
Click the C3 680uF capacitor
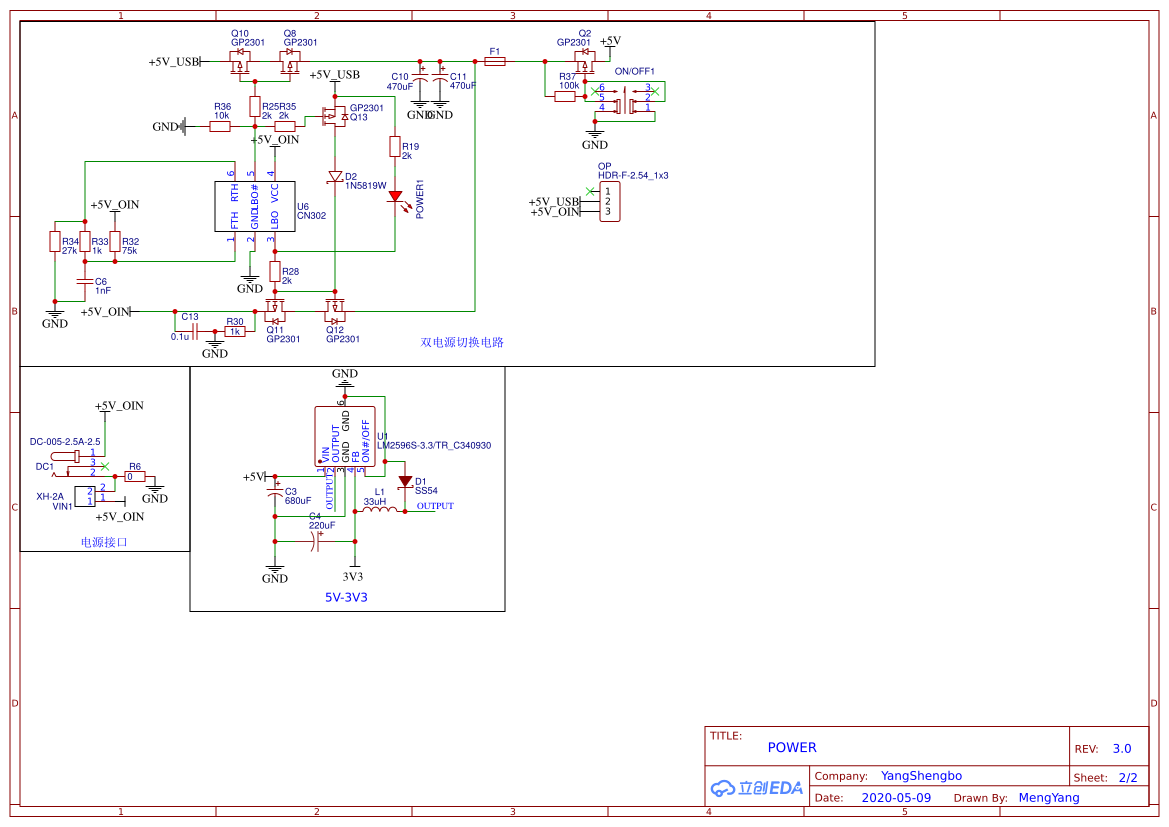(x=275, y=494)
